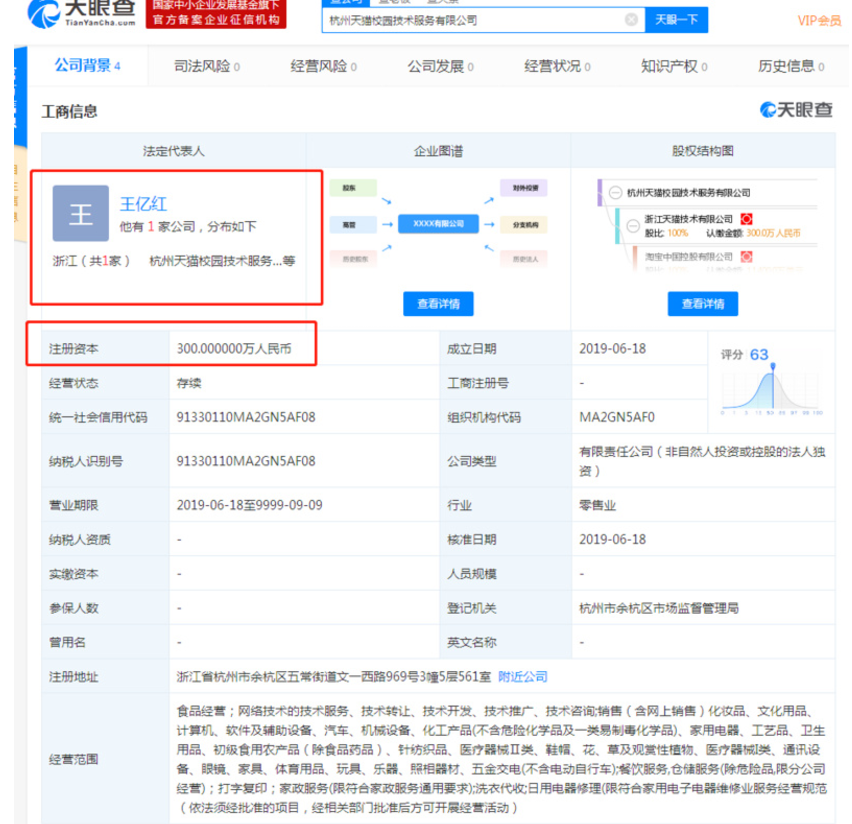Click the red company logo beside 淘宝中国控股有限公司
Image resolution: width=852 pixels, height=824 pixels.
pos(747,256)
